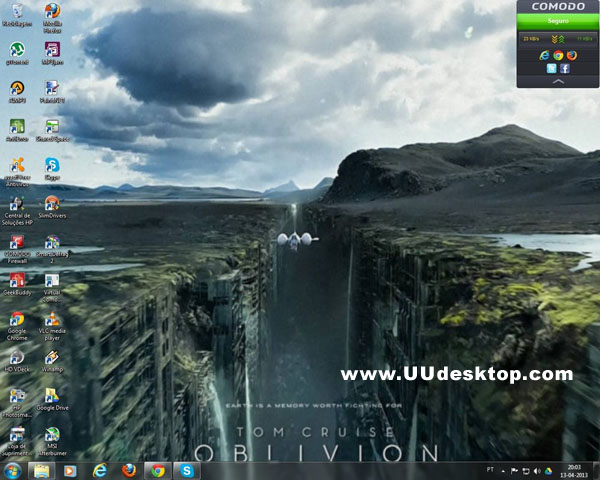Viewport: 600px width, 480px height.
Task: Launch Skype from the desktop shortcut
Action: [52, 168]
